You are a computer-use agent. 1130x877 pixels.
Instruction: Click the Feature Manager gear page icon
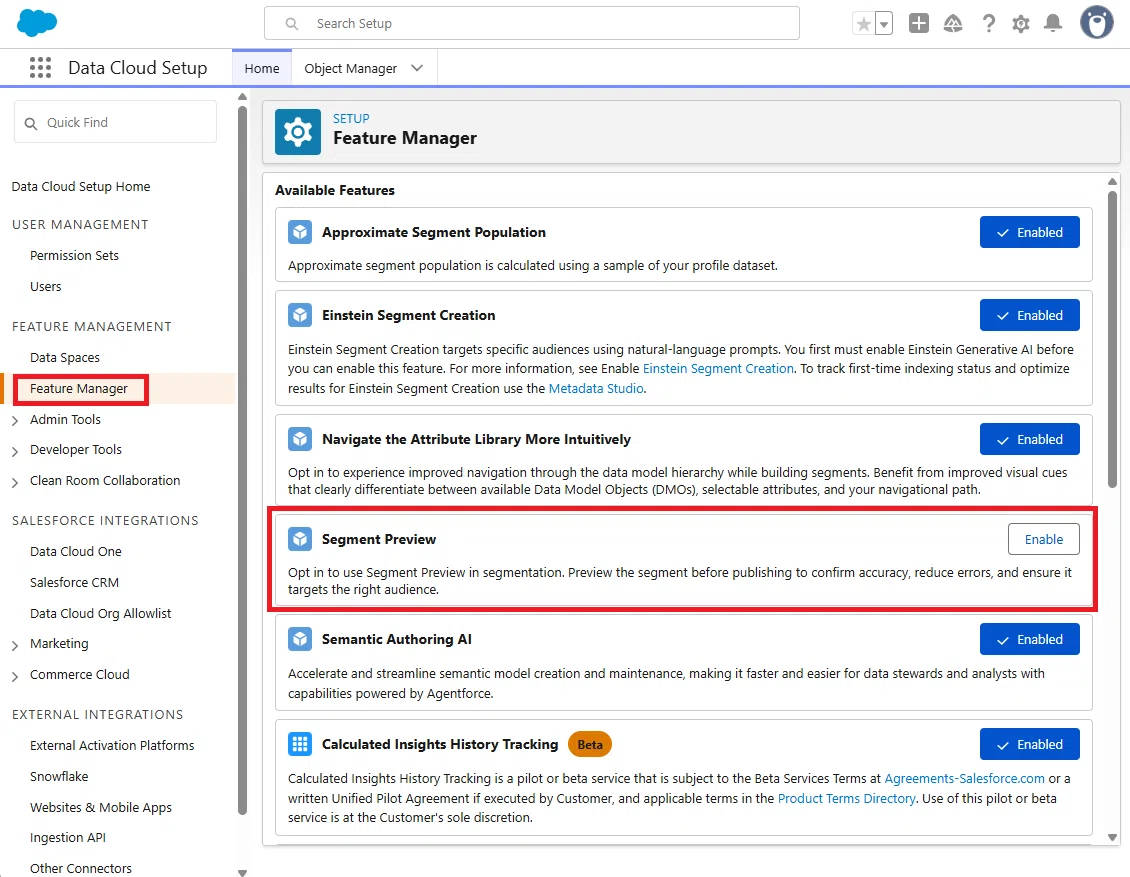click(298, 132)
